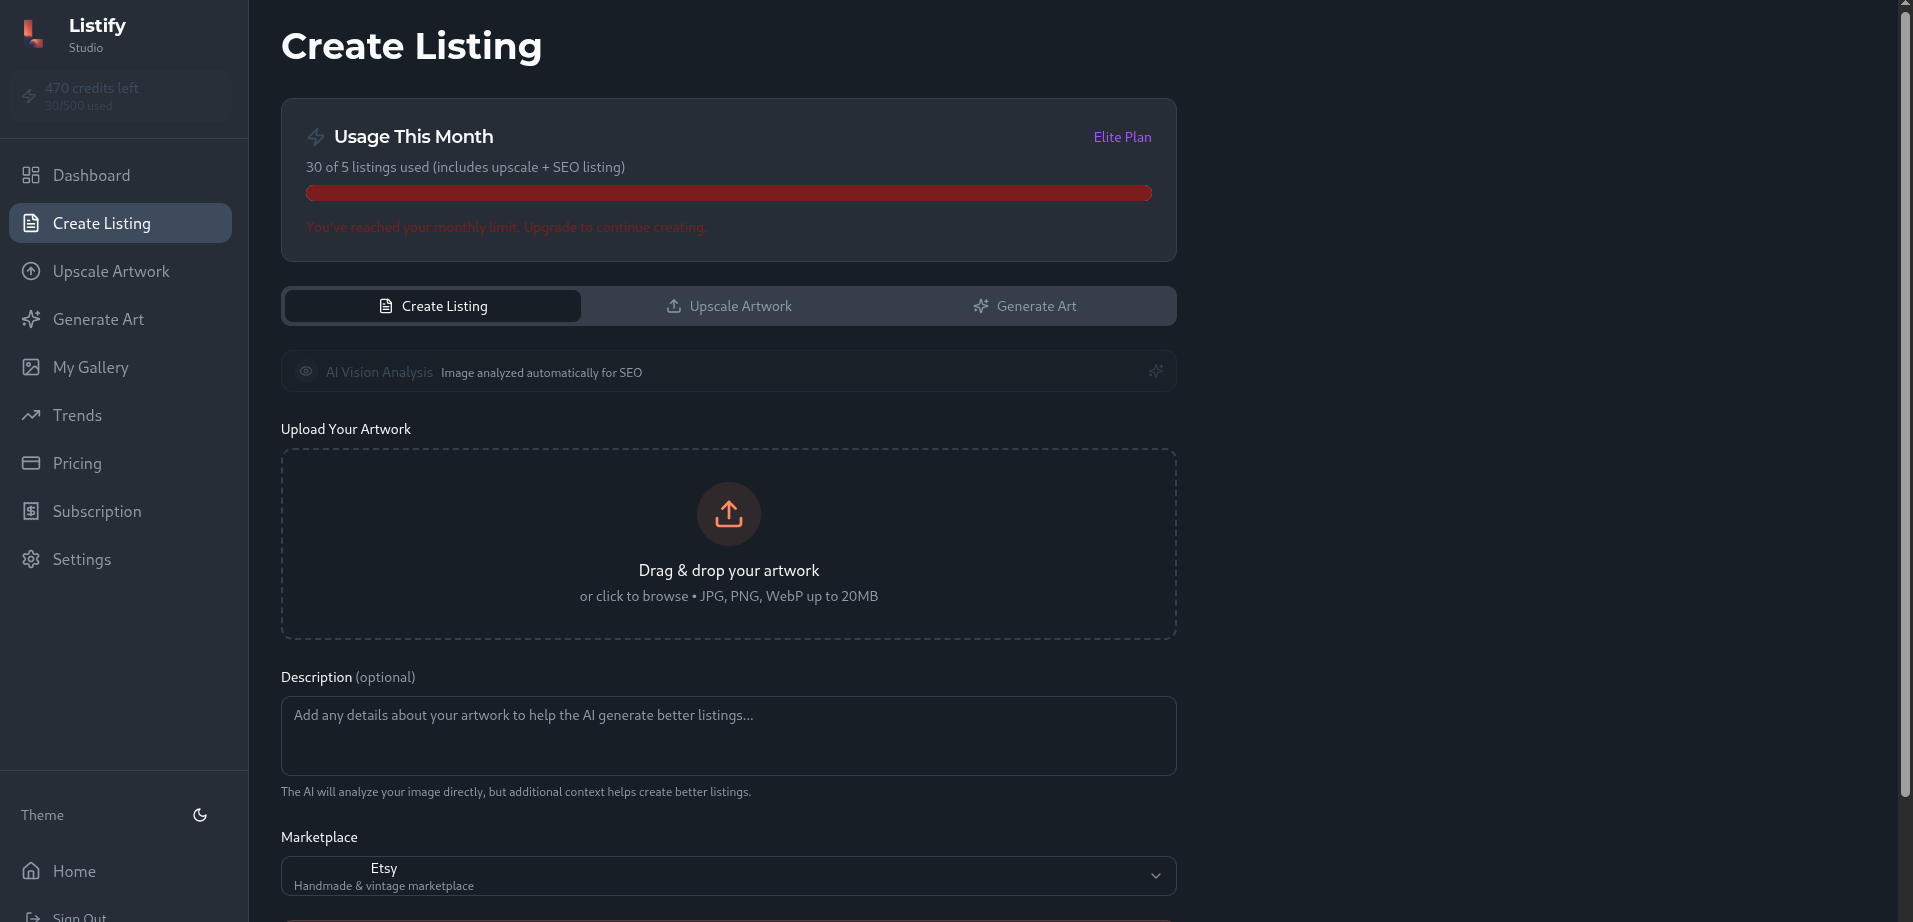
Task: Open the Etsy marketplace dropdown
Action: (728, 875)
